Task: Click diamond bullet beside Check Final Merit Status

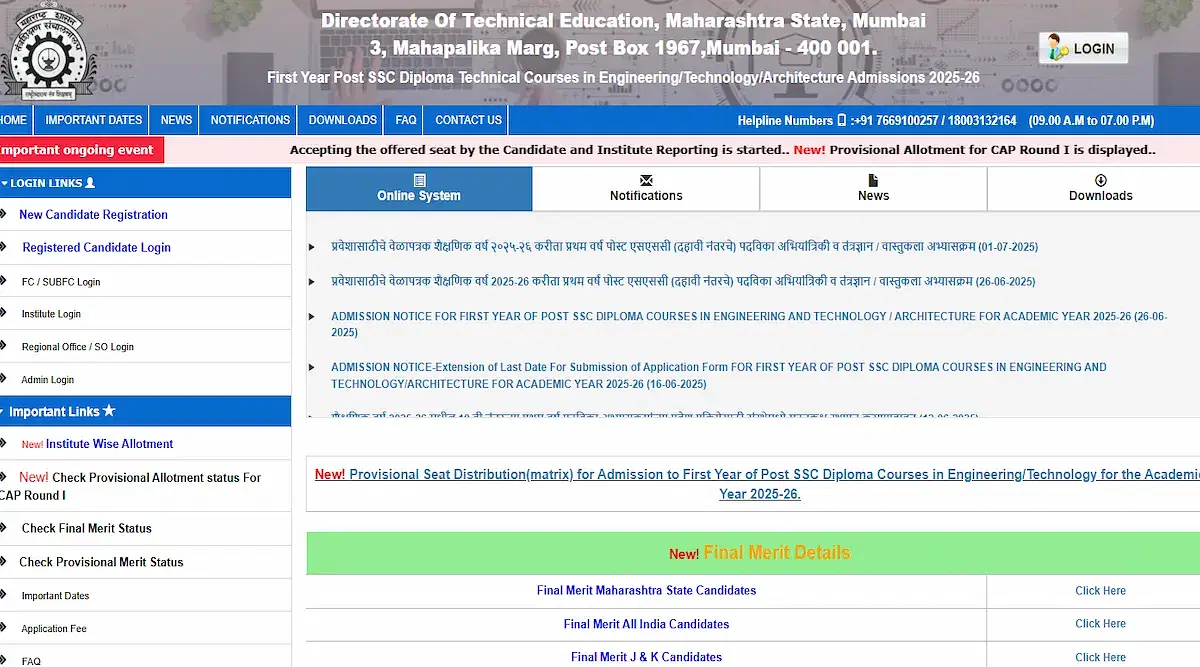Action: [4, 528]
